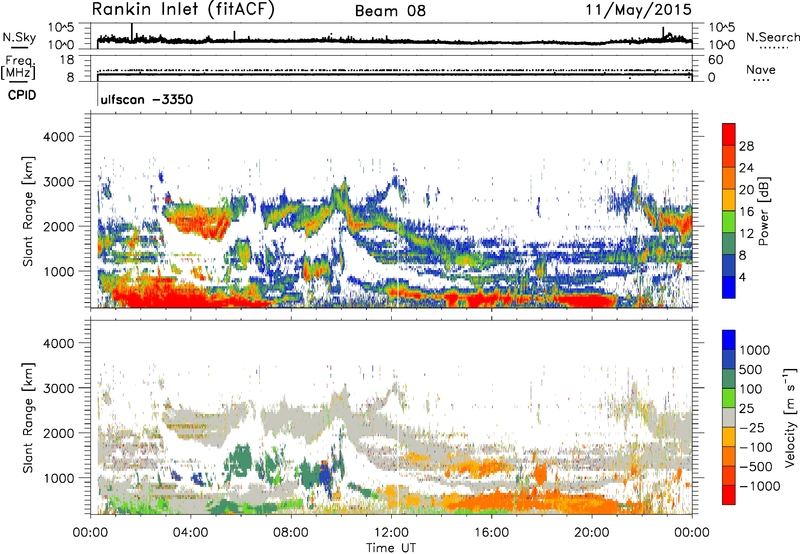800x554 pixels.
Task: Select the "4000" tick in velocity panel
Action: pyautogui.click(x=59, y=343)
